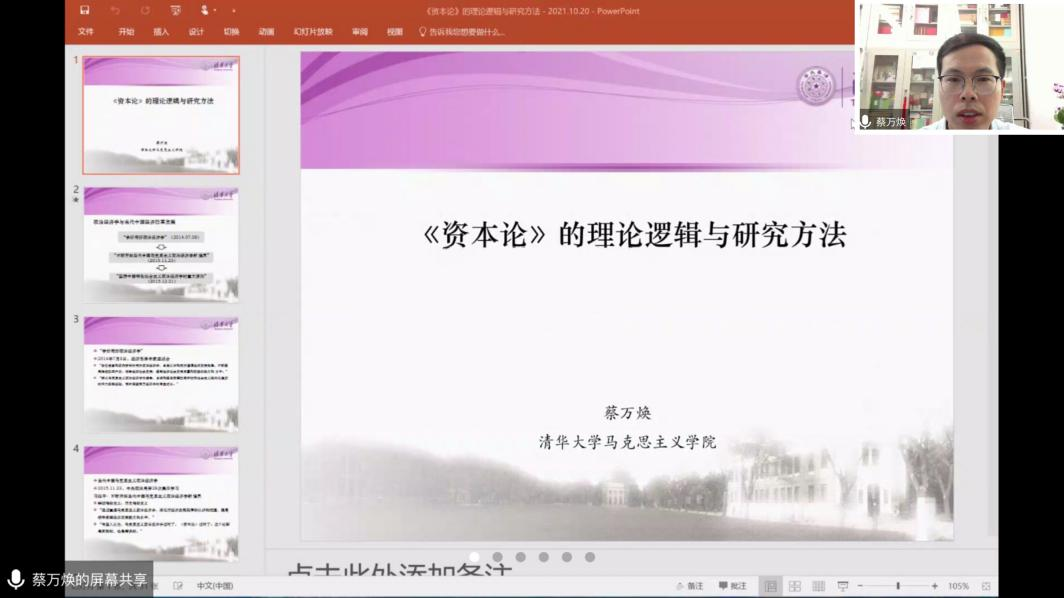Toggle the 批注 comments pane button
Viewport: 1064px width, 598px height.
pos(733,586)
